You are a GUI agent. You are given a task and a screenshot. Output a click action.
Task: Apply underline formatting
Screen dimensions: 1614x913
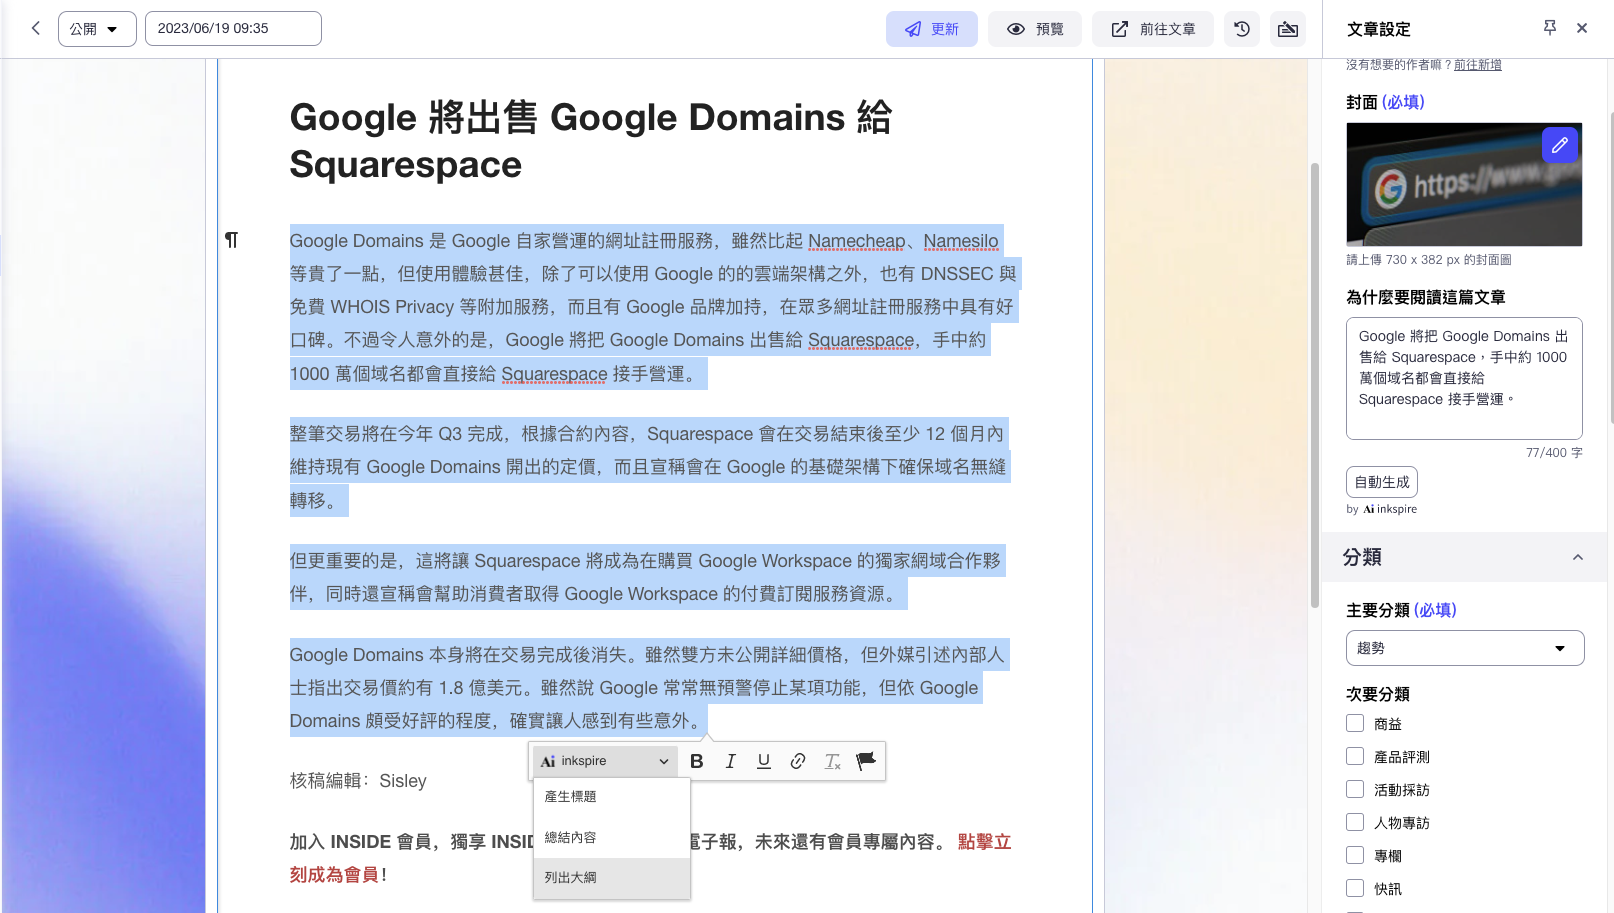764,761
